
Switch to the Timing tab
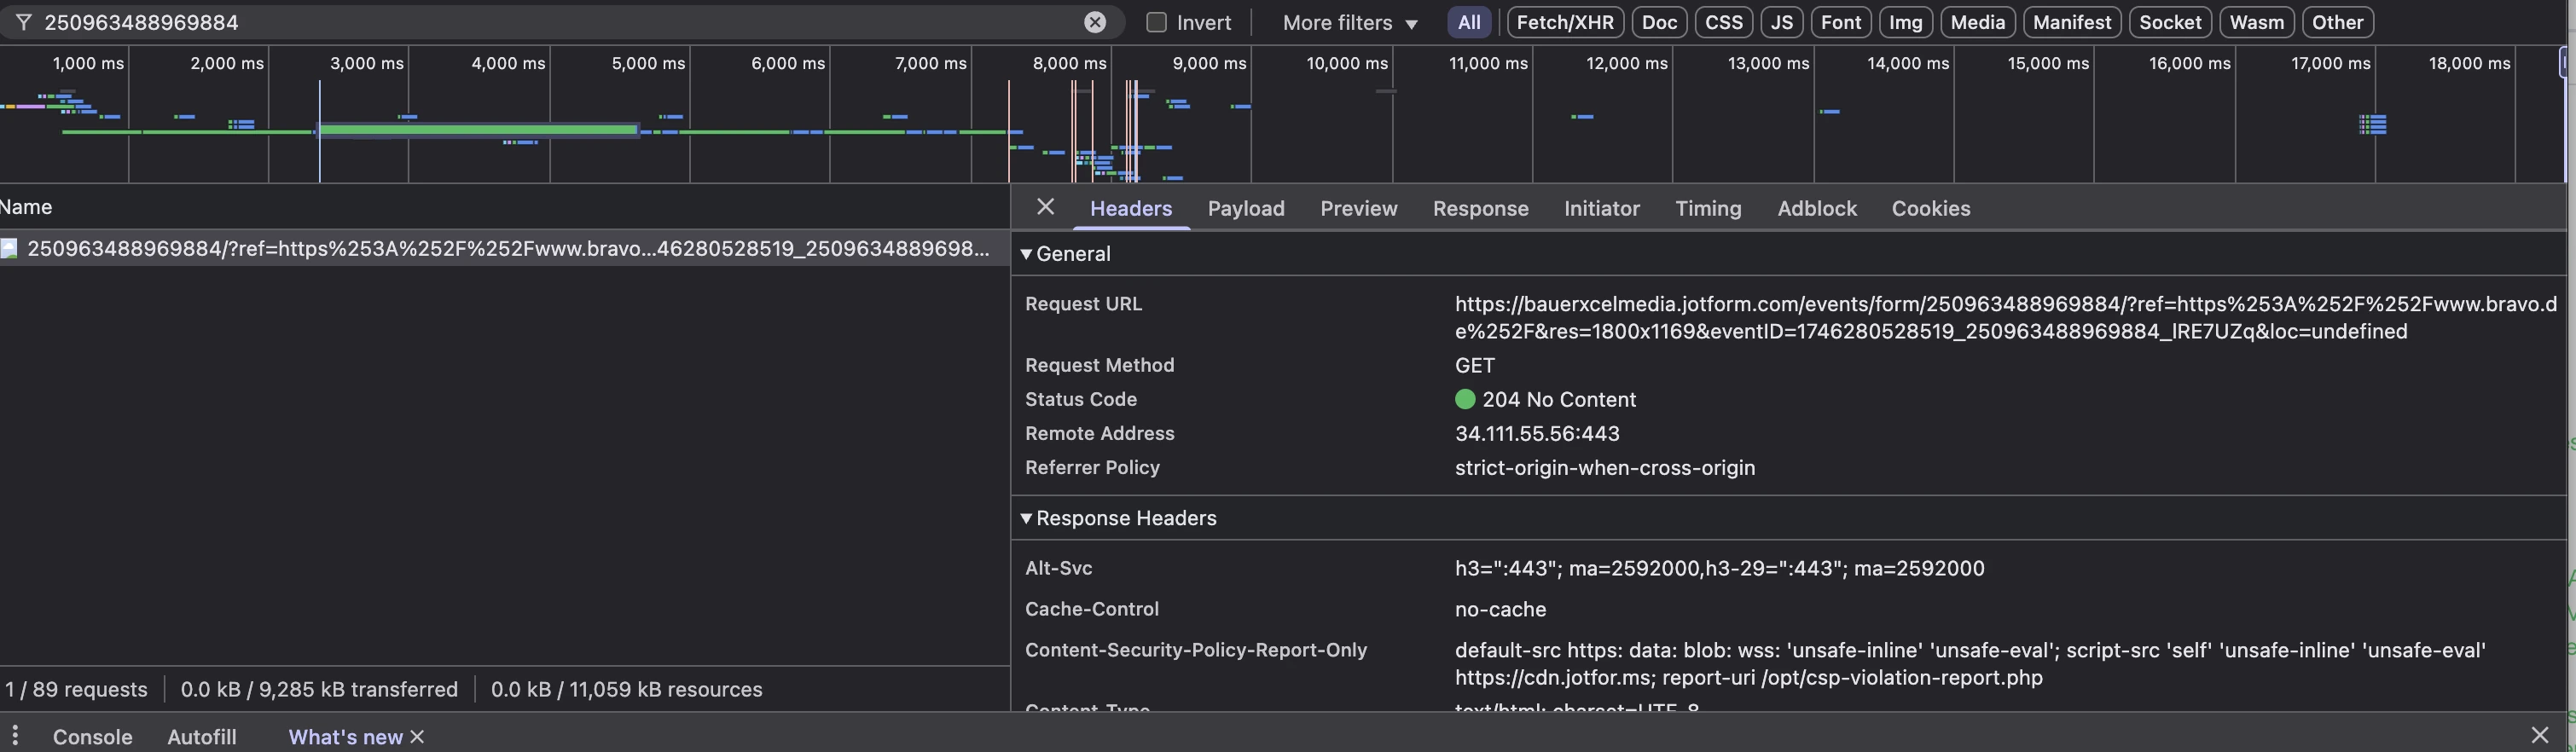(1707, 208)
